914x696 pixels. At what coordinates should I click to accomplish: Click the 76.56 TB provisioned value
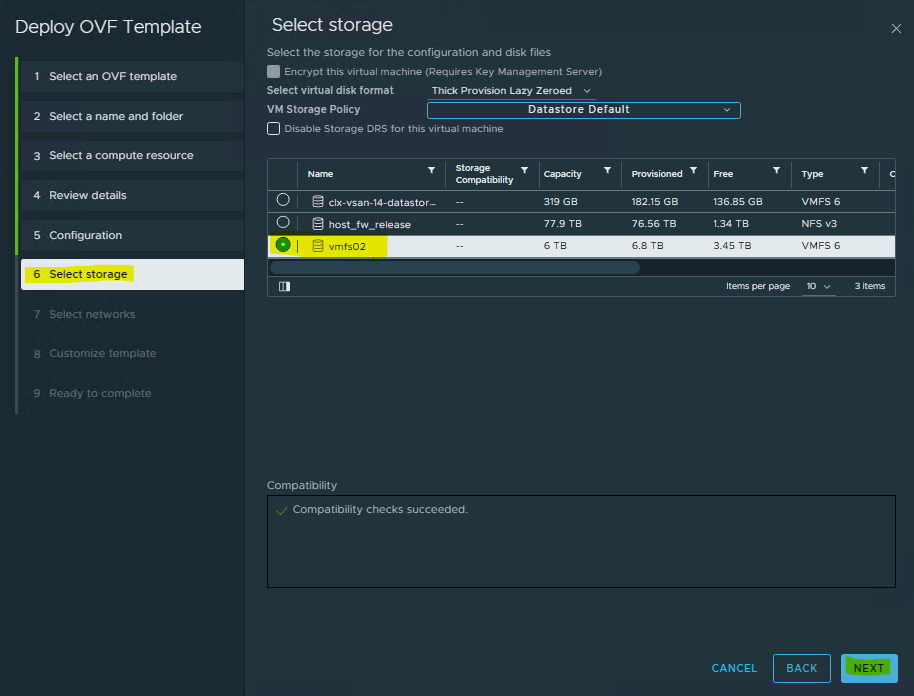point(654,224)
